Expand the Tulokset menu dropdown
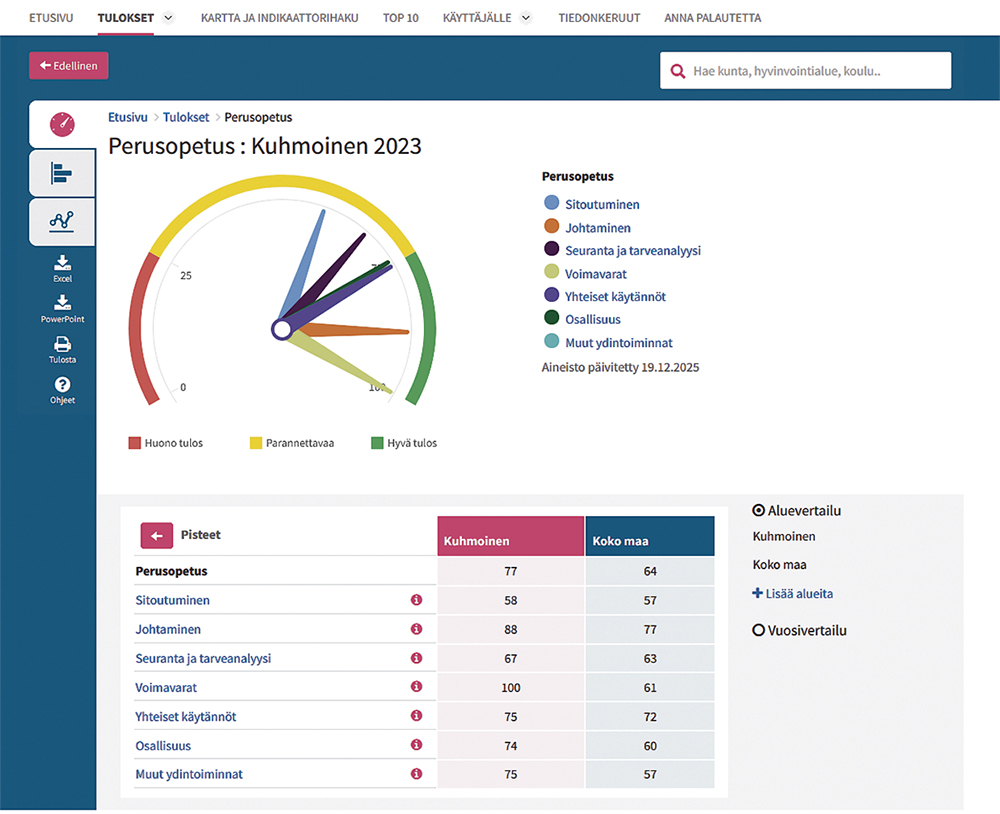 tap(167, 18)
